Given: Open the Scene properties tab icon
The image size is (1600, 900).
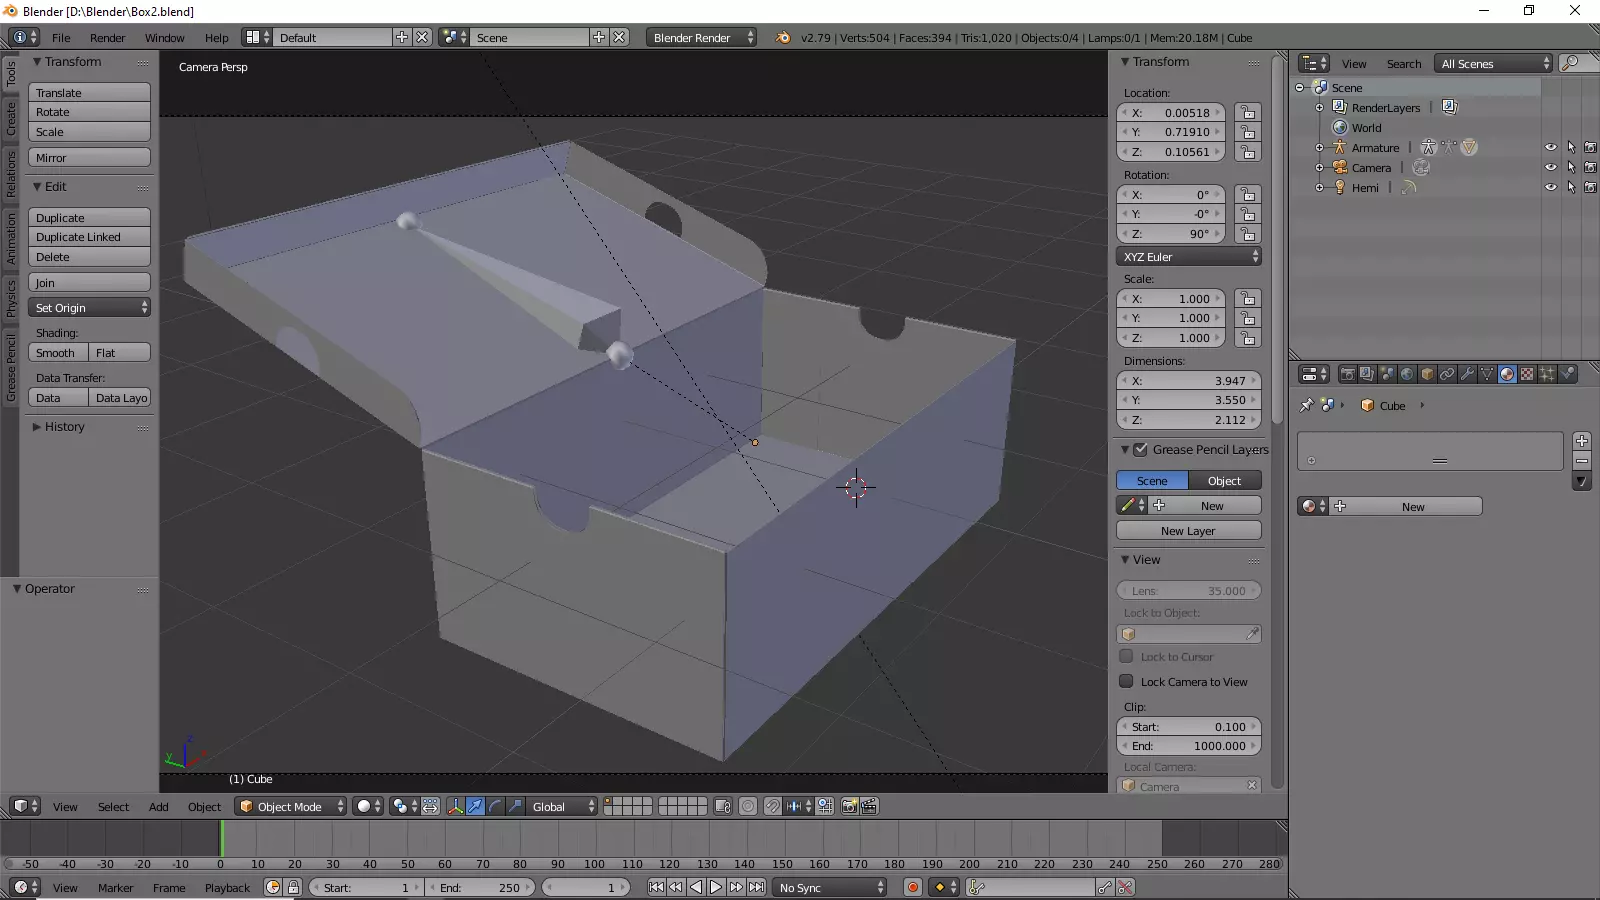Looking at the screenshot, I should 1387,374.
